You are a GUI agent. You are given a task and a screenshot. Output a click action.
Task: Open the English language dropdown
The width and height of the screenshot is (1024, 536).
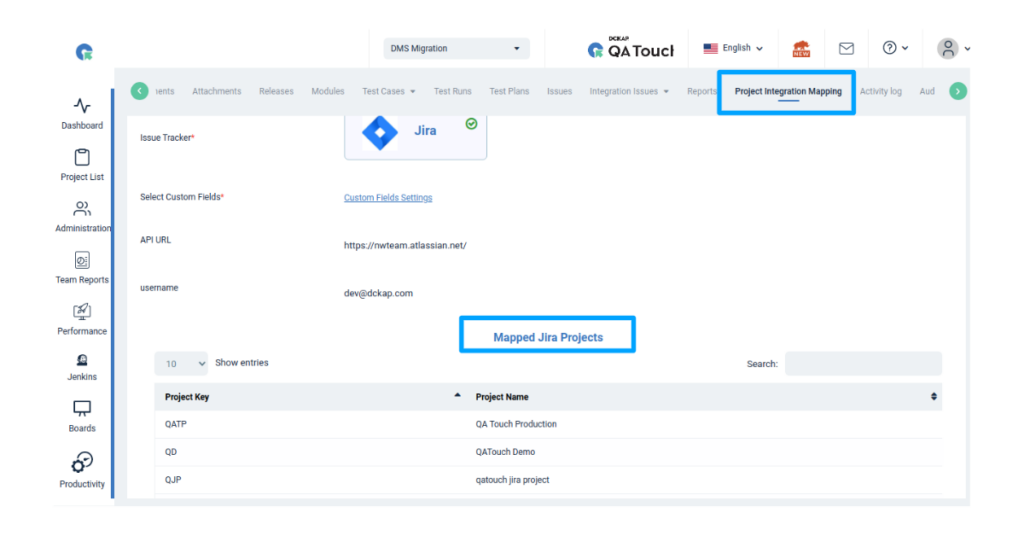733,48
